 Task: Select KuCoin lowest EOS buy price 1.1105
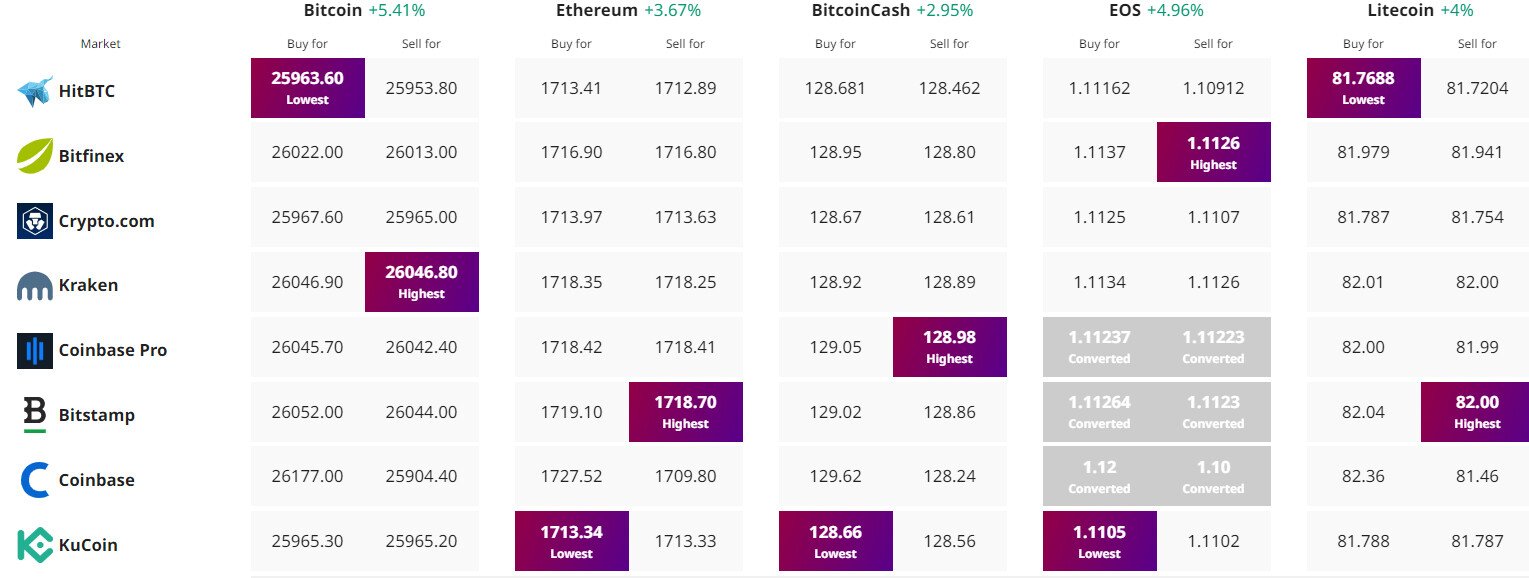pyautogui.click(x=1100, y=541)
